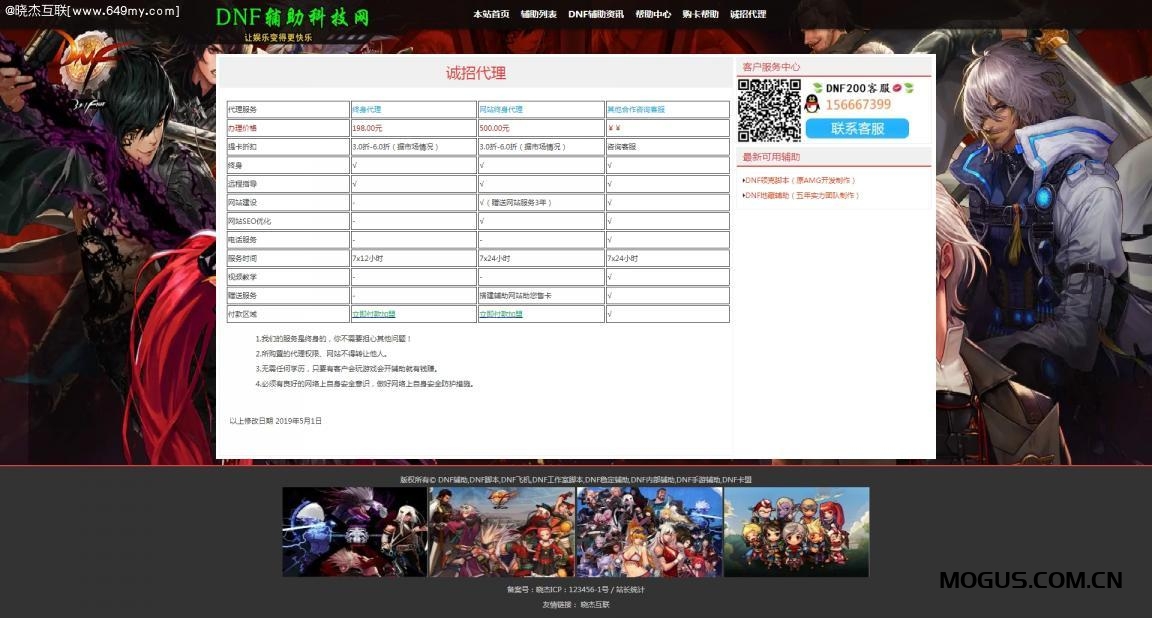Screen dimensions: 1152x618
Task: Click the lips icon after DNF200客服
Action: tap(896, 88)
